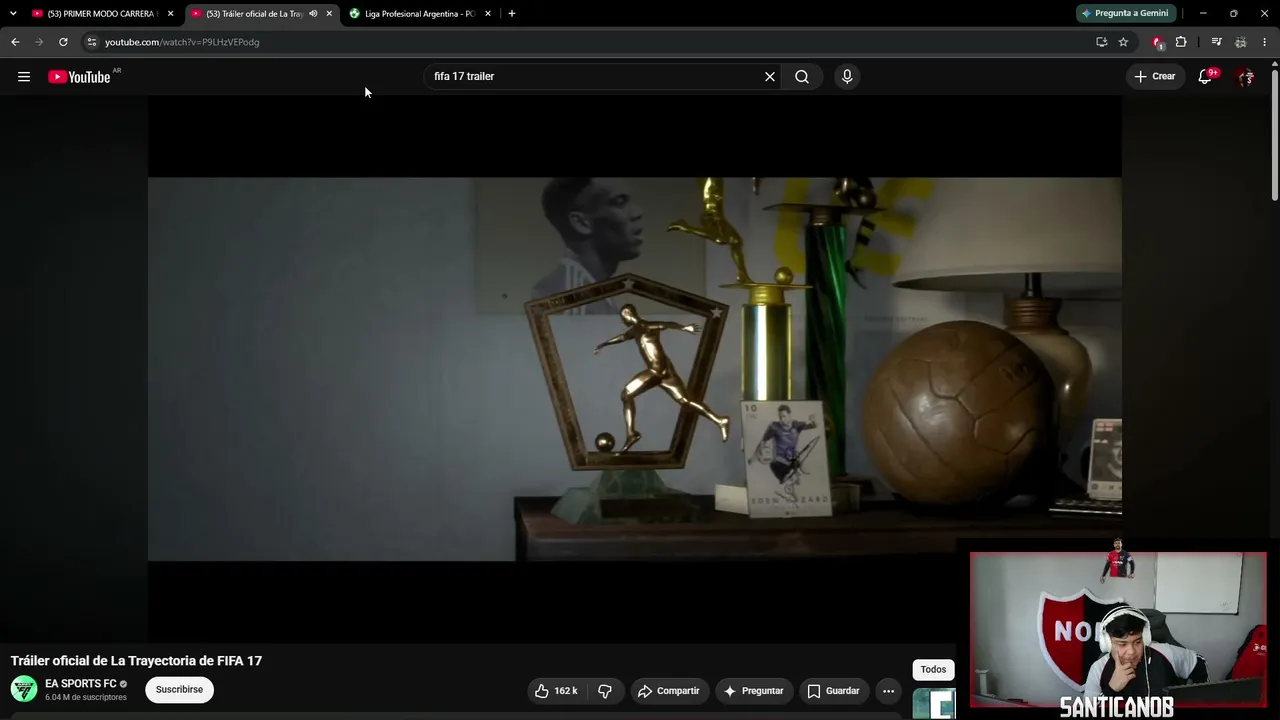This screenshot has height=720, width=1280.
Task: Click the '6.04 M de suscriptores' text
Action: 86,697
